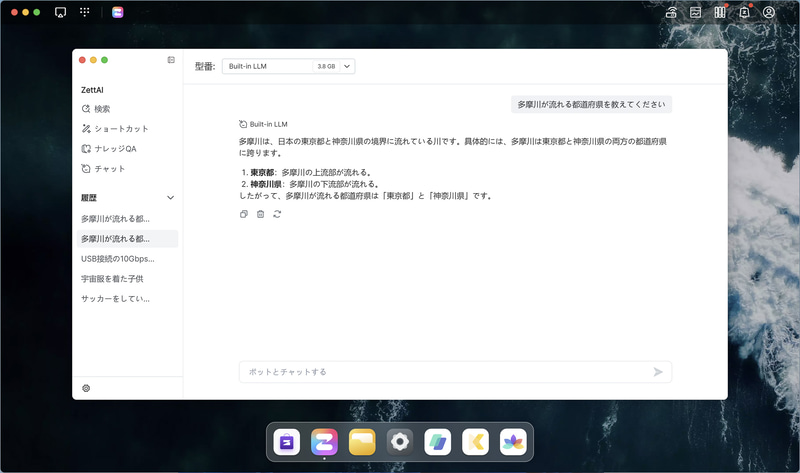Open ZettAI settings gear icon
Viewport: 800px width, 473px height.
point(86,388)
